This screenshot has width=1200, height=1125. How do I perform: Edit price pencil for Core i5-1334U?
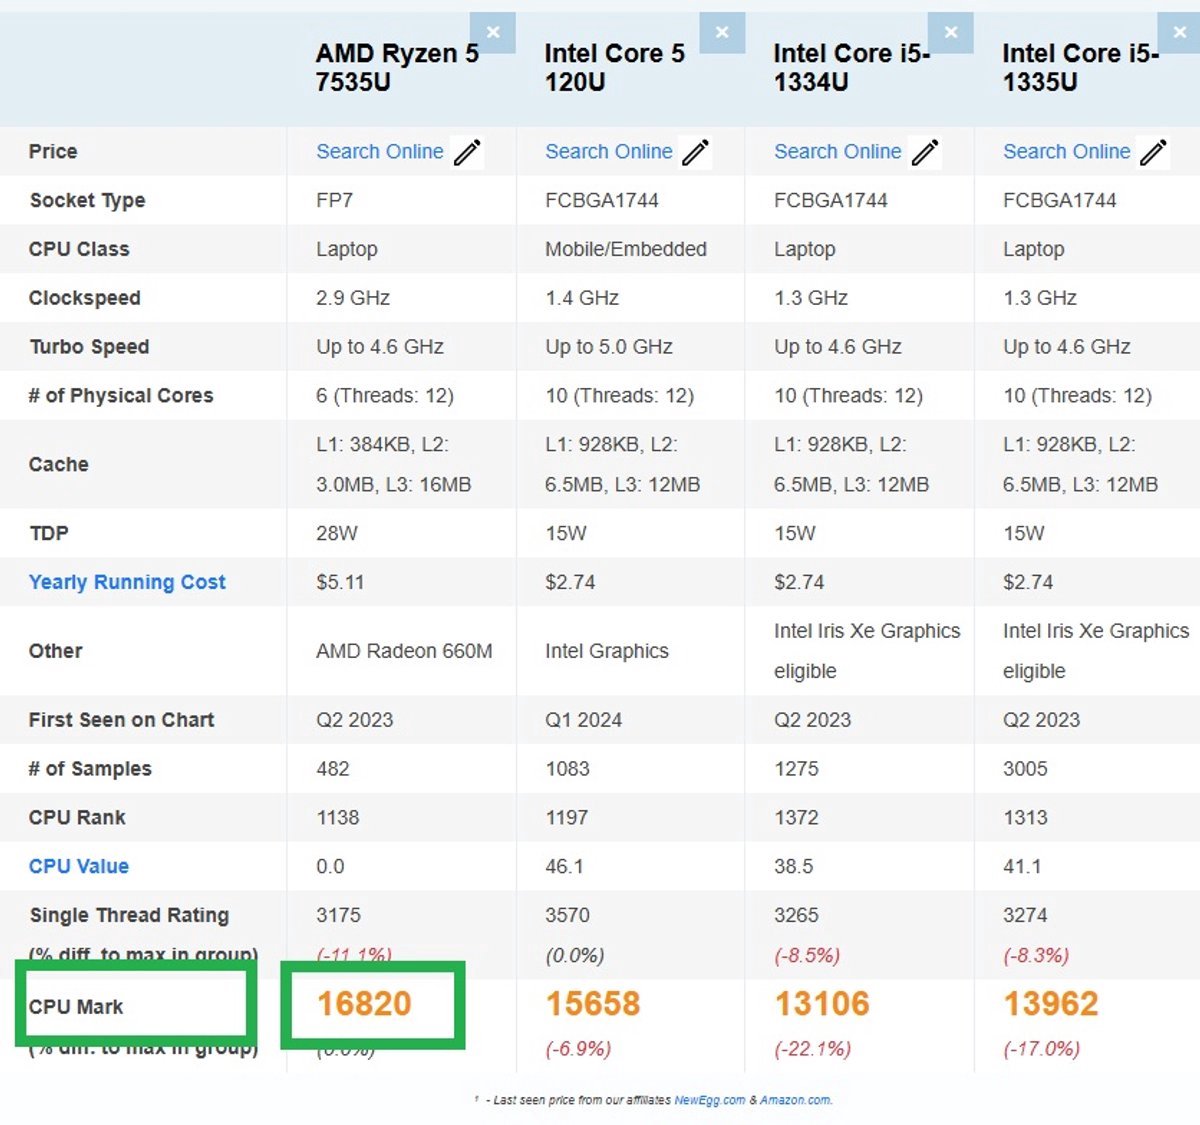(x=925, y=152)
